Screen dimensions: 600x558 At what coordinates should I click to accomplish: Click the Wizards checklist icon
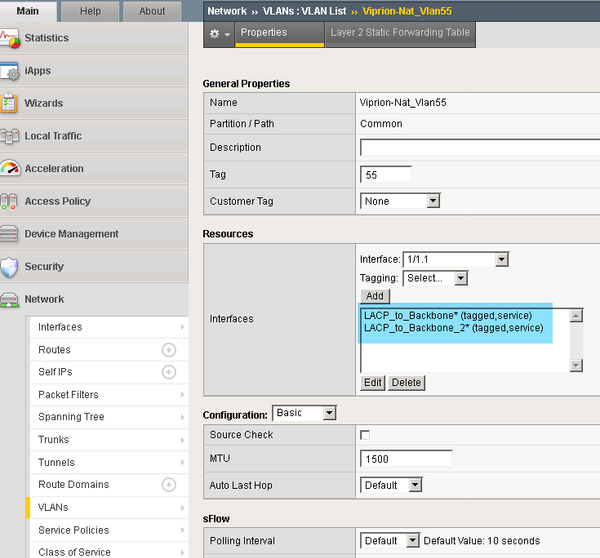[10, 103]
